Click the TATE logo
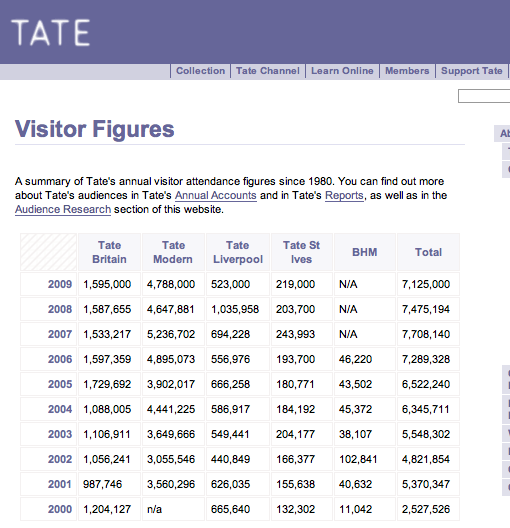 tap(50, 32)
